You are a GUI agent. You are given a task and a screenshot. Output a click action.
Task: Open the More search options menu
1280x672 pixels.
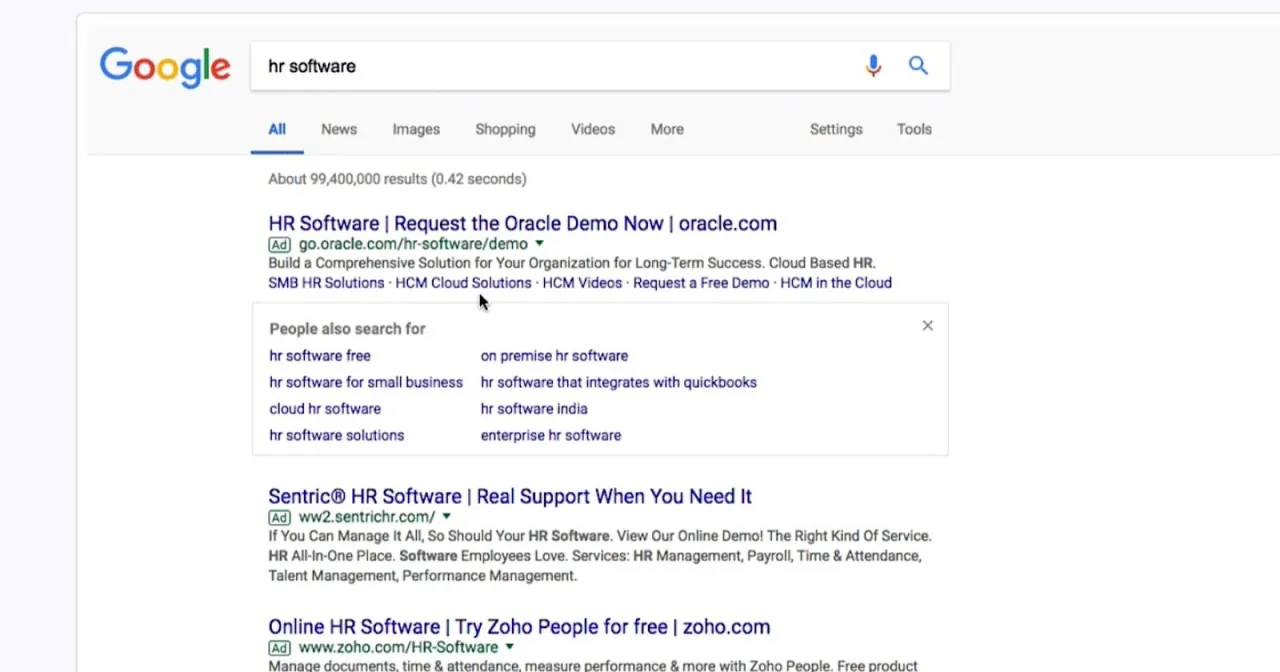click(x=667, y=129)
